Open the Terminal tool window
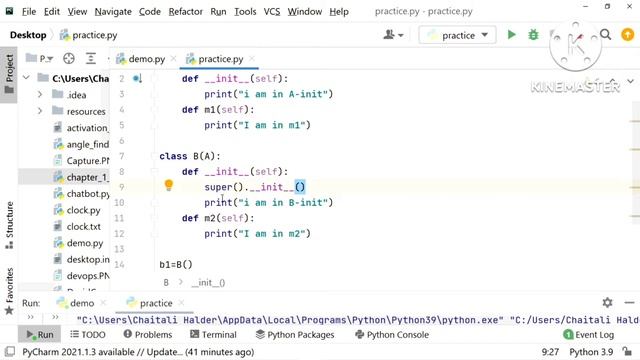 213,334
